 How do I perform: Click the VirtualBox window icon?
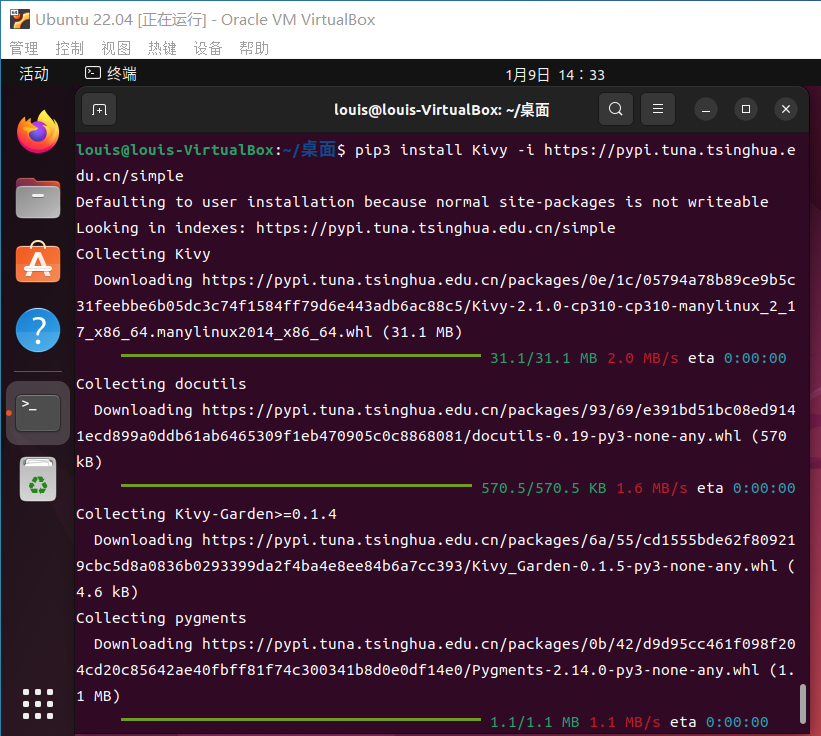(x=19, y=19)
